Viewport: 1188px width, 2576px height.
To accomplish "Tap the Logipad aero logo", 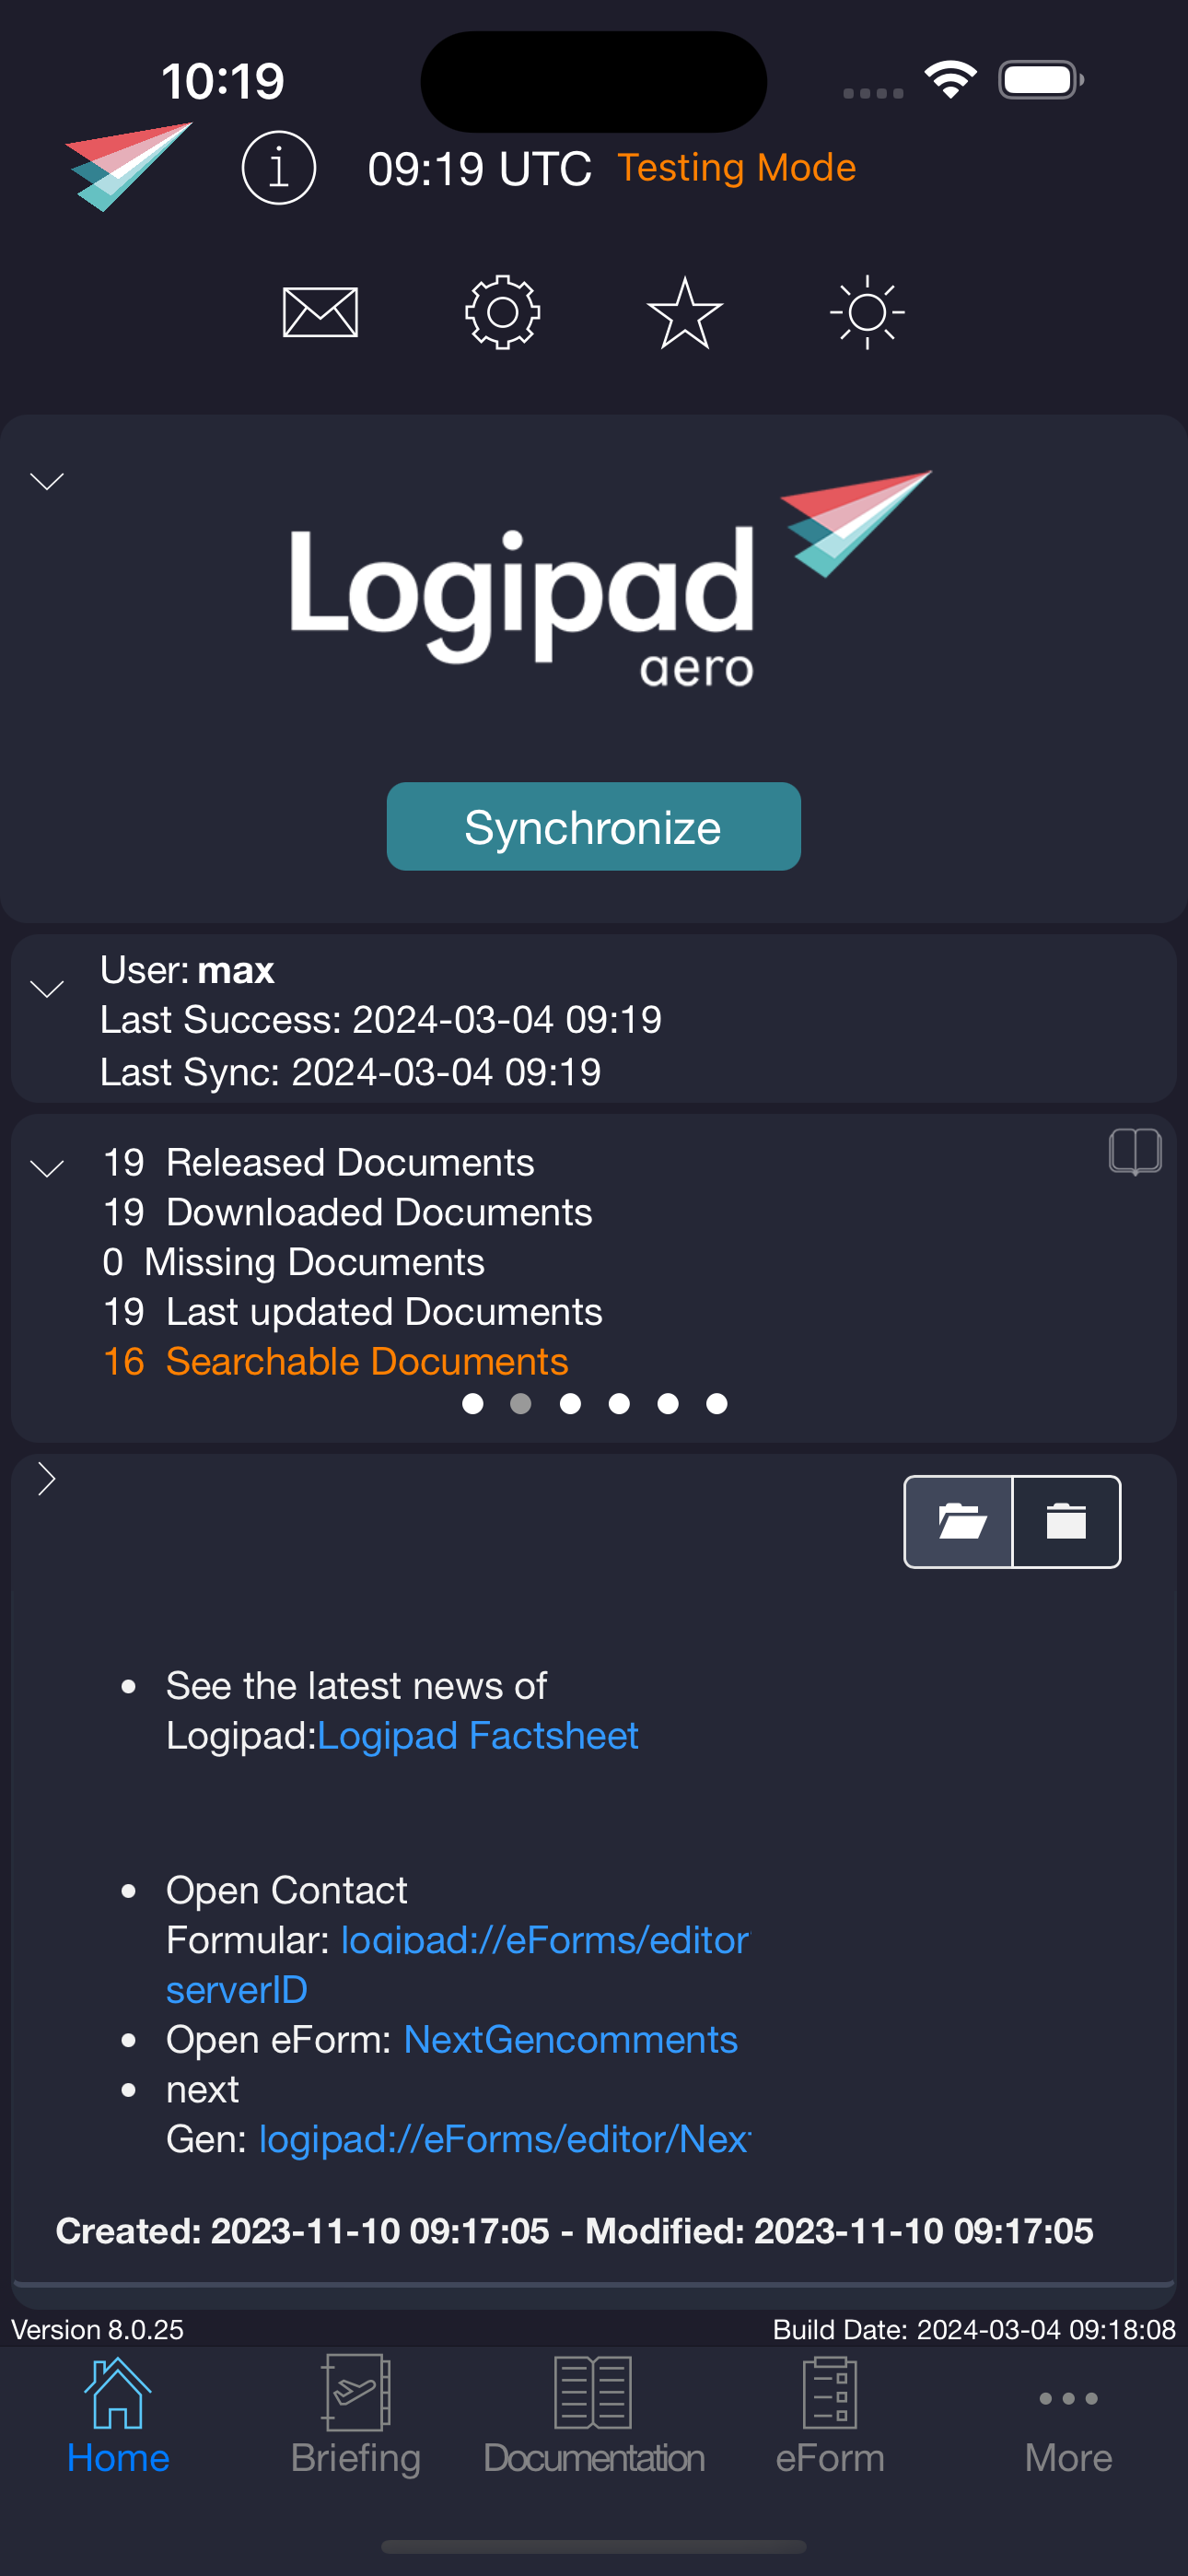I will click(x=593, y=590).
